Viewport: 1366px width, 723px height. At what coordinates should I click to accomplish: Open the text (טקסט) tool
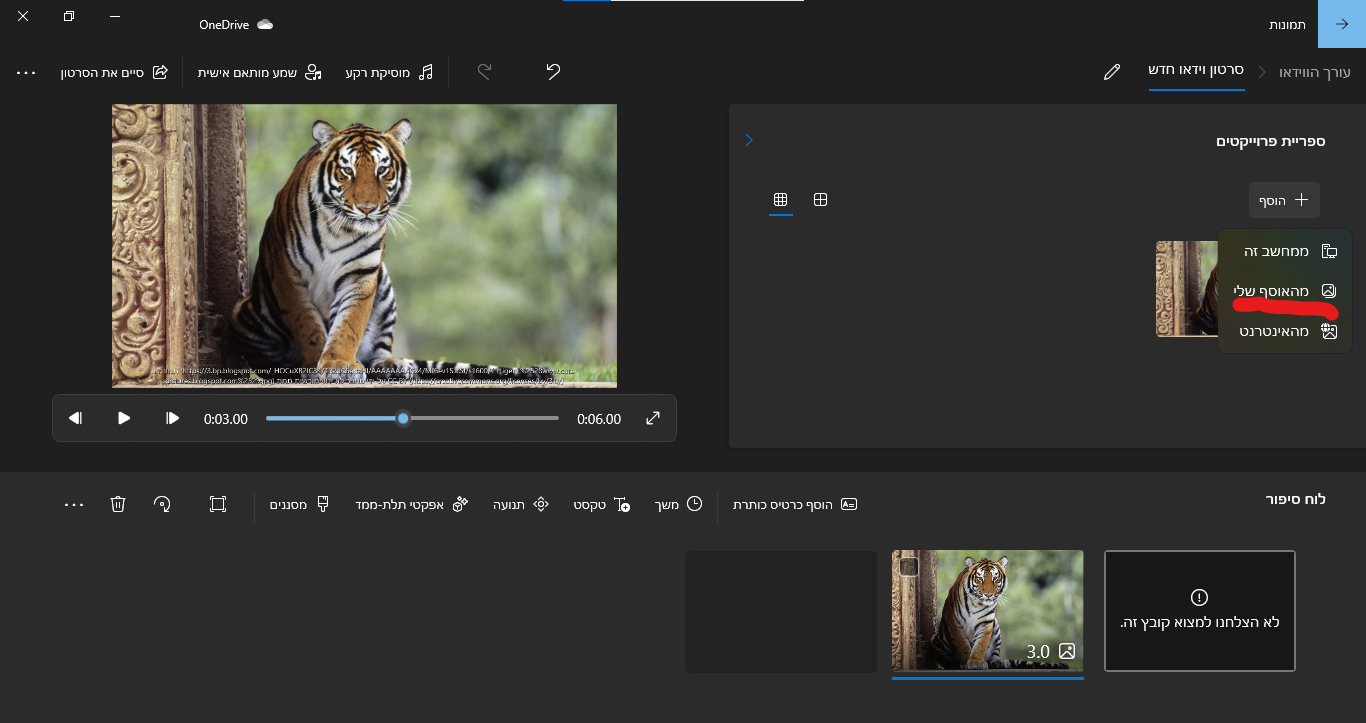(x=601, y=504)
